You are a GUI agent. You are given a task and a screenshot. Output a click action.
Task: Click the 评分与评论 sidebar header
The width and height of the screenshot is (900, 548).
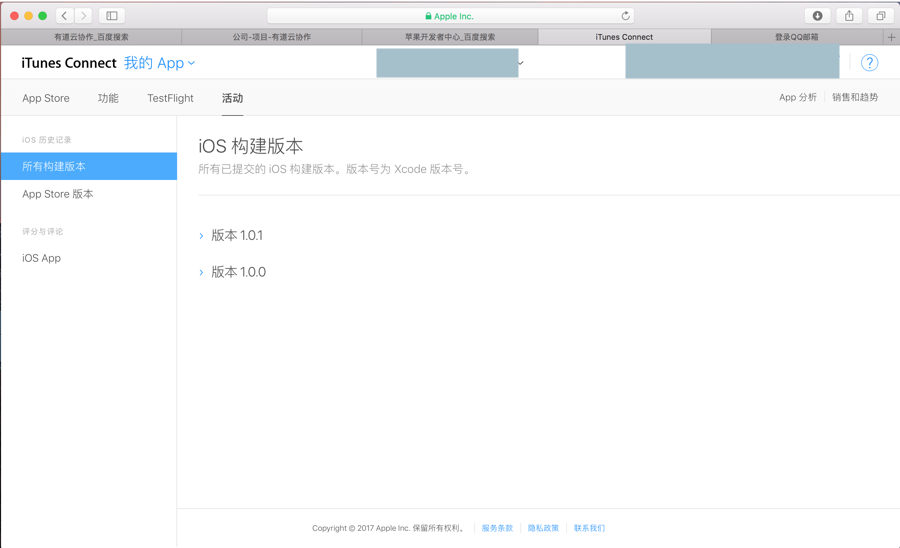coord(42,231)
